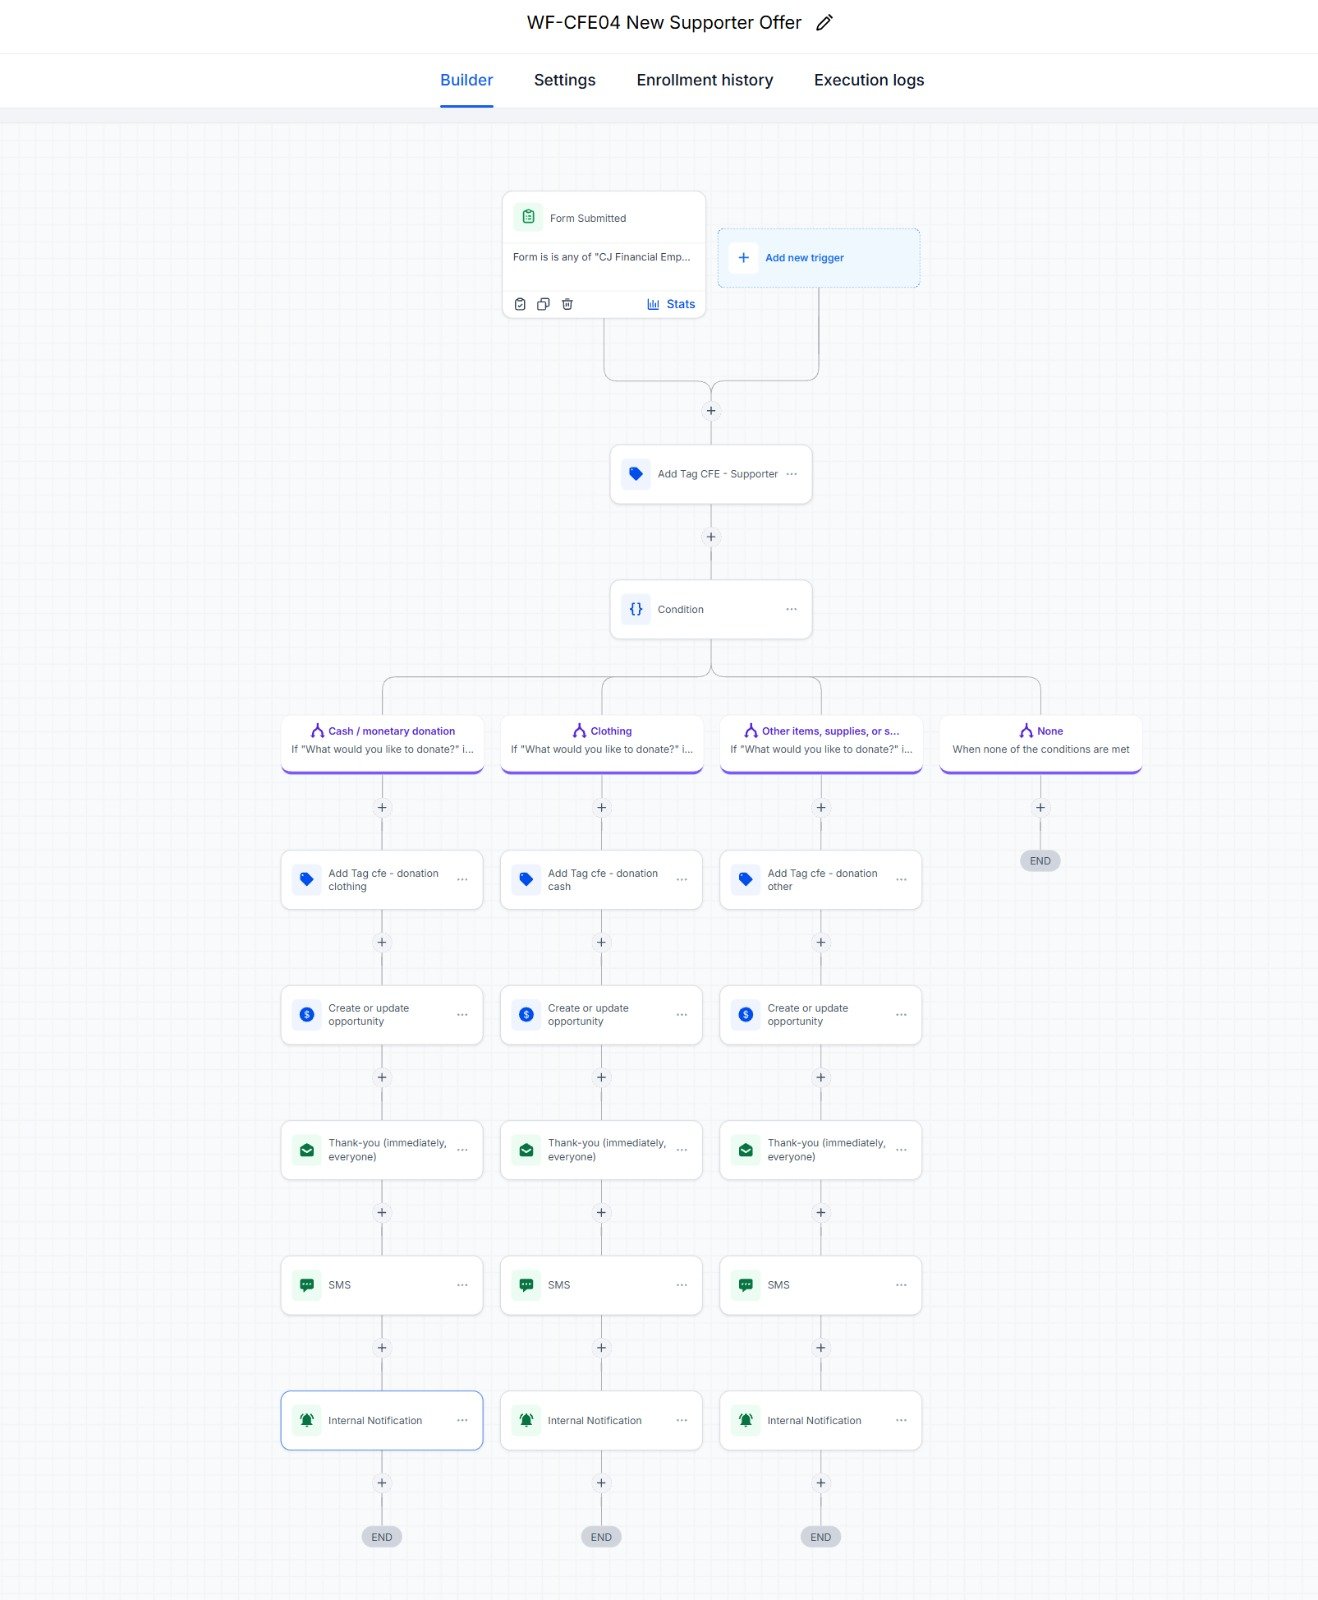Open options for Thank-you email in Other items branch
Viewport: 1318px width, 1600px height.
pyautogui.click(x=902, y=1150)
